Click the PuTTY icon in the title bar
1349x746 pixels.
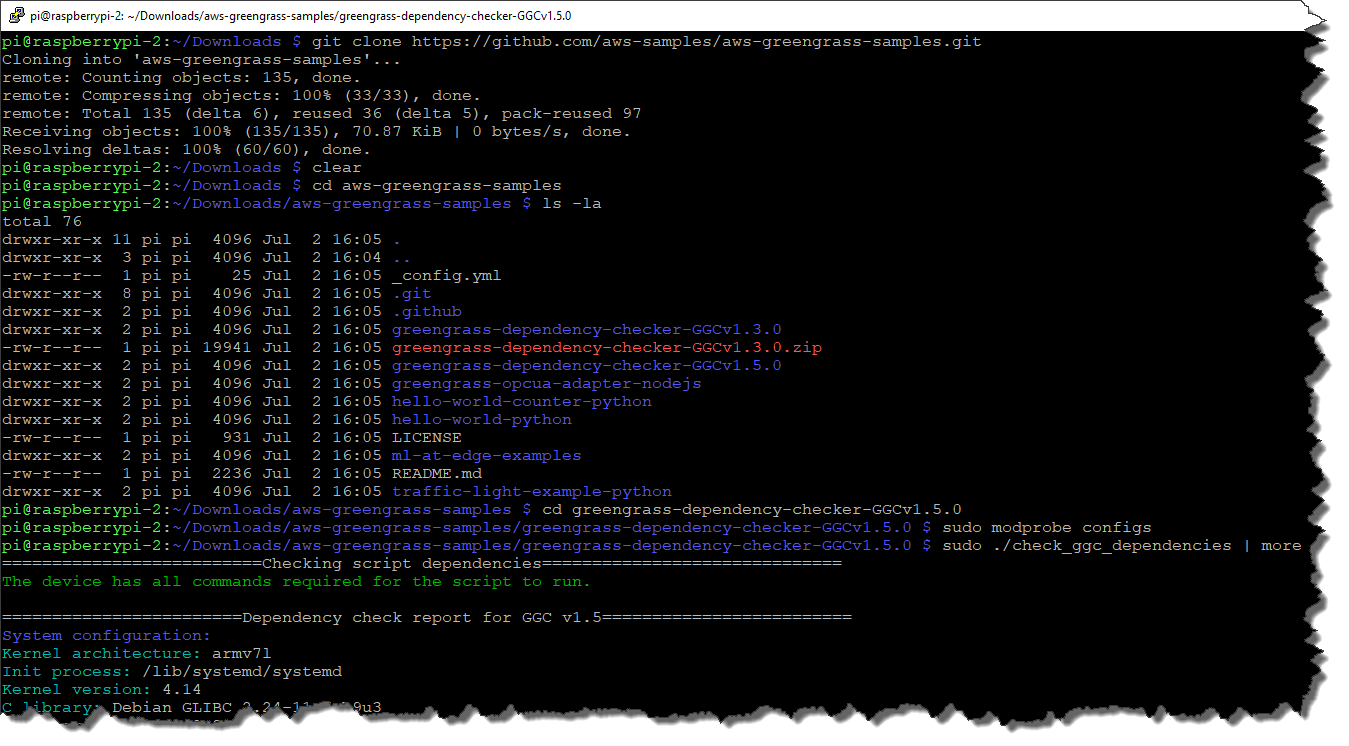click(15, 15)
